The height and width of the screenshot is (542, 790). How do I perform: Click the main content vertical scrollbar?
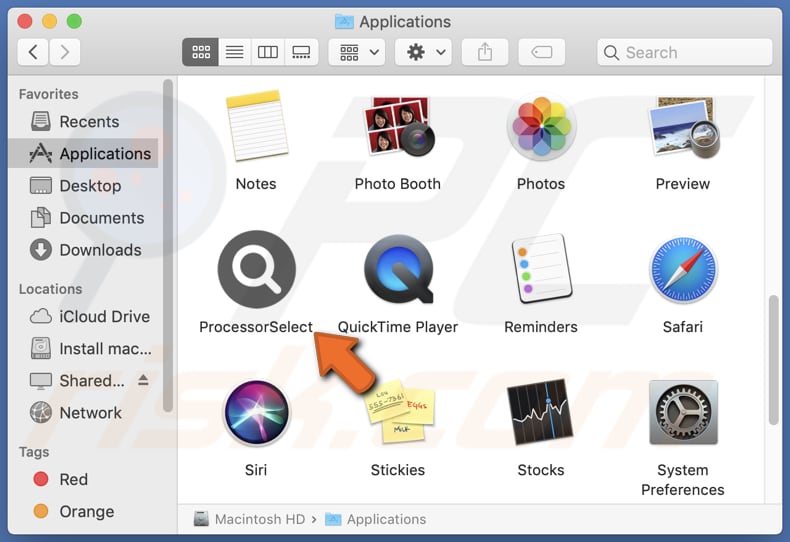pyautogui.click(x=773, y=361)
